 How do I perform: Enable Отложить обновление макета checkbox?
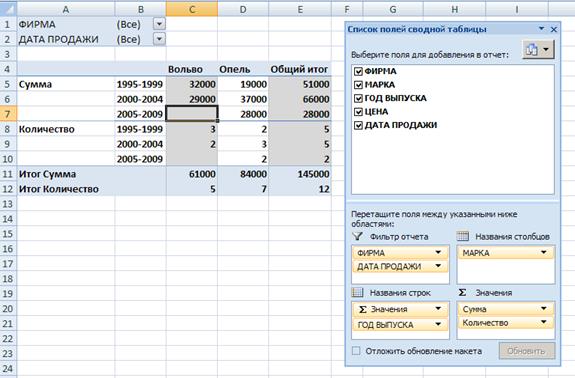[356, 351]
